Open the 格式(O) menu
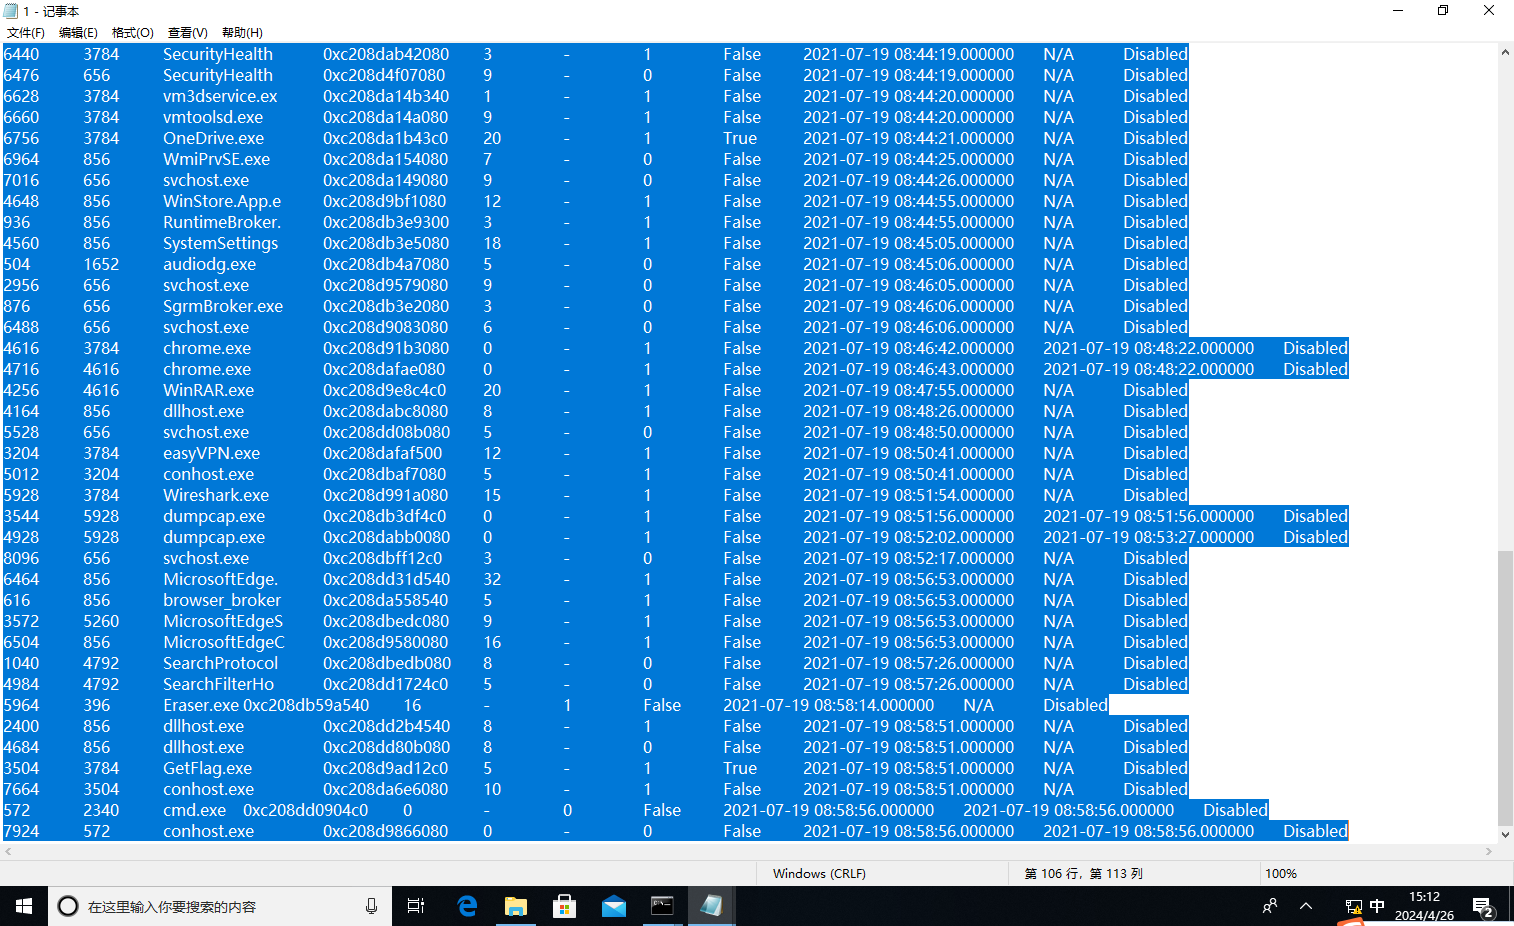The image size is (1514, 926). (132, 33)
